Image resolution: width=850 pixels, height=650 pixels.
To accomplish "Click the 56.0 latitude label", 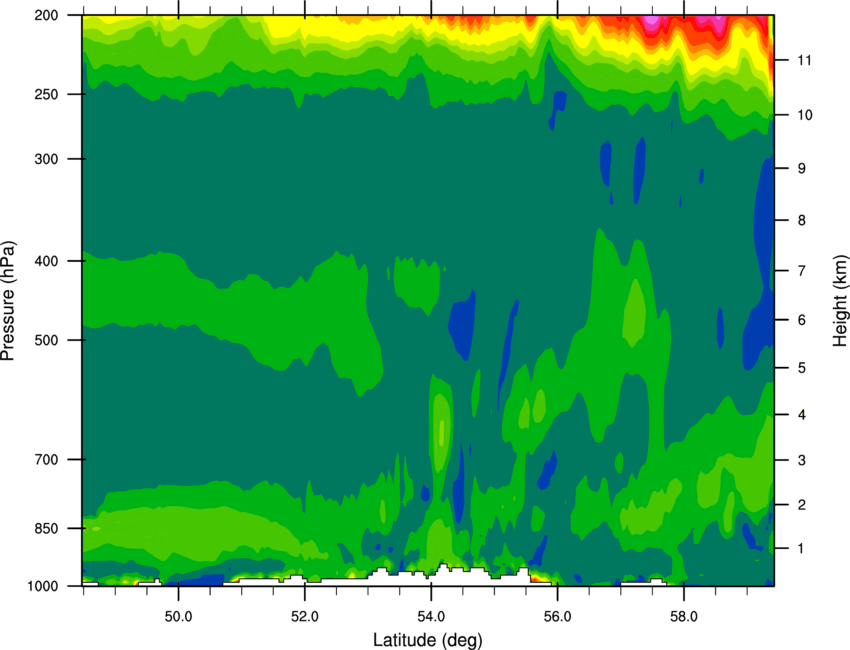I will (x=557, y=617).
